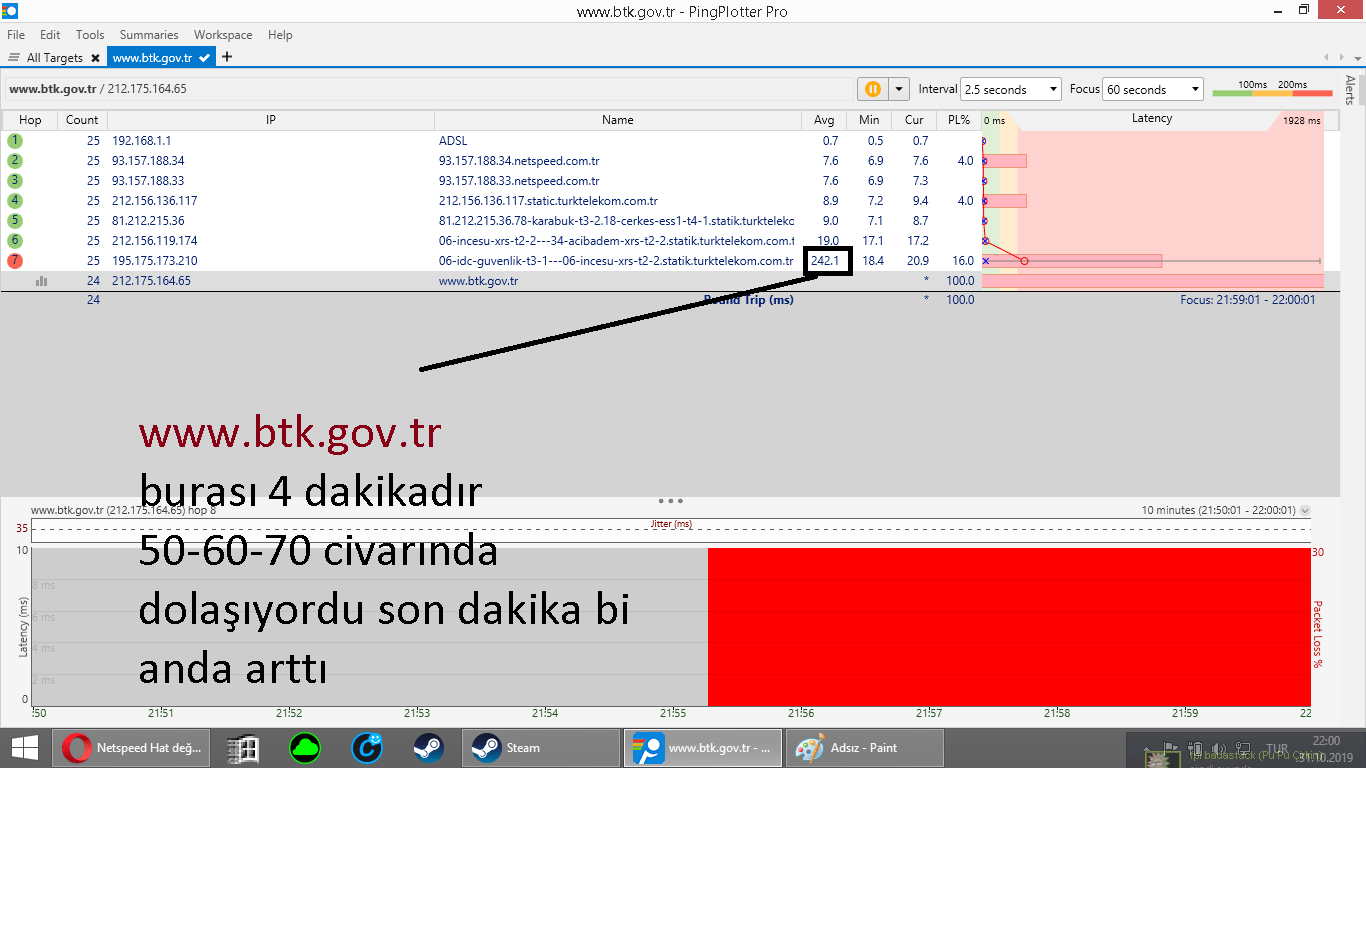Open the green cloud taskbar icon
1366x937 pixels.
coord(305,748)
